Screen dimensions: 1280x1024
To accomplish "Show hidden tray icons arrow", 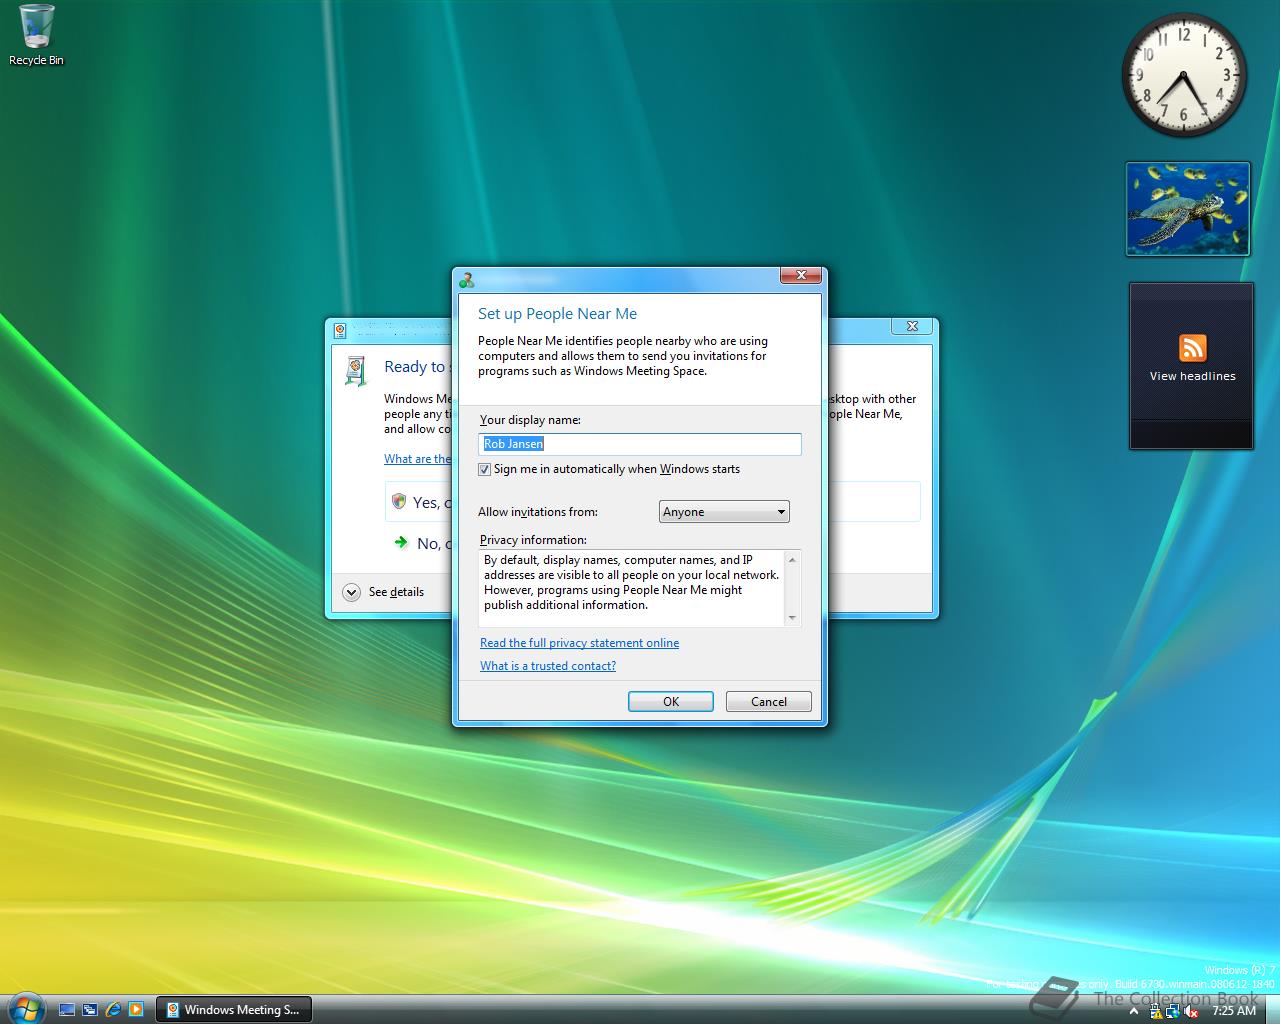I will 1135,1011.
